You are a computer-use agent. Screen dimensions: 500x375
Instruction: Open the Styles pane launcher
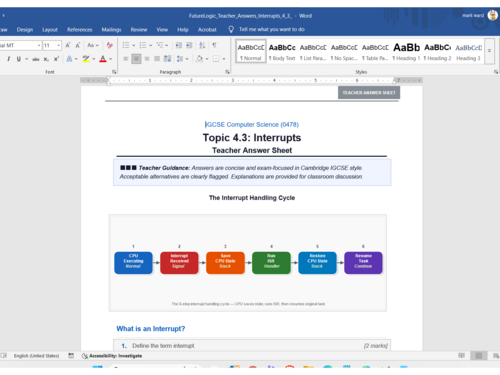496,72
